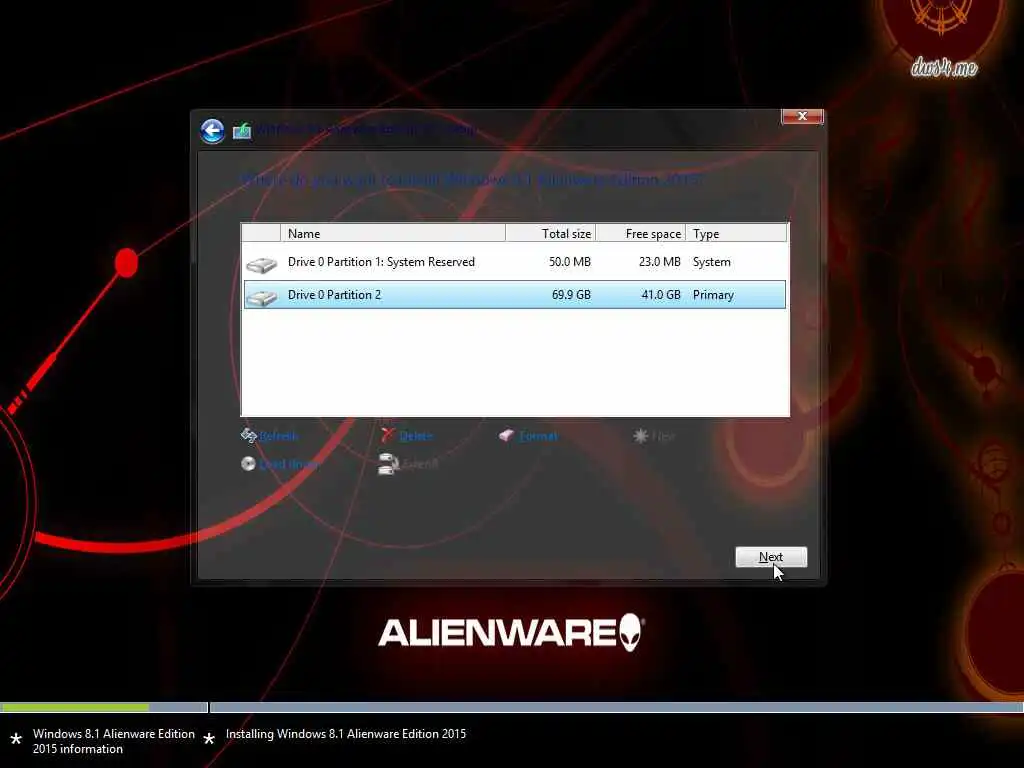Click the 41.0 GB free space cell
1024x768 pixels.
(661, 295)
